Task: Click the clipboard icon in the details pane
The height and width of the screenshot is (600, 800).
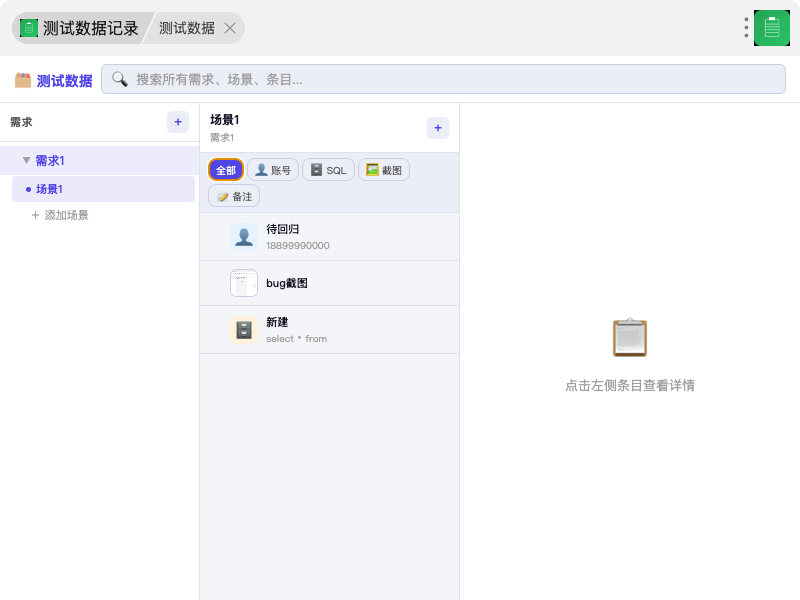Action: click(x=629, y=338)
